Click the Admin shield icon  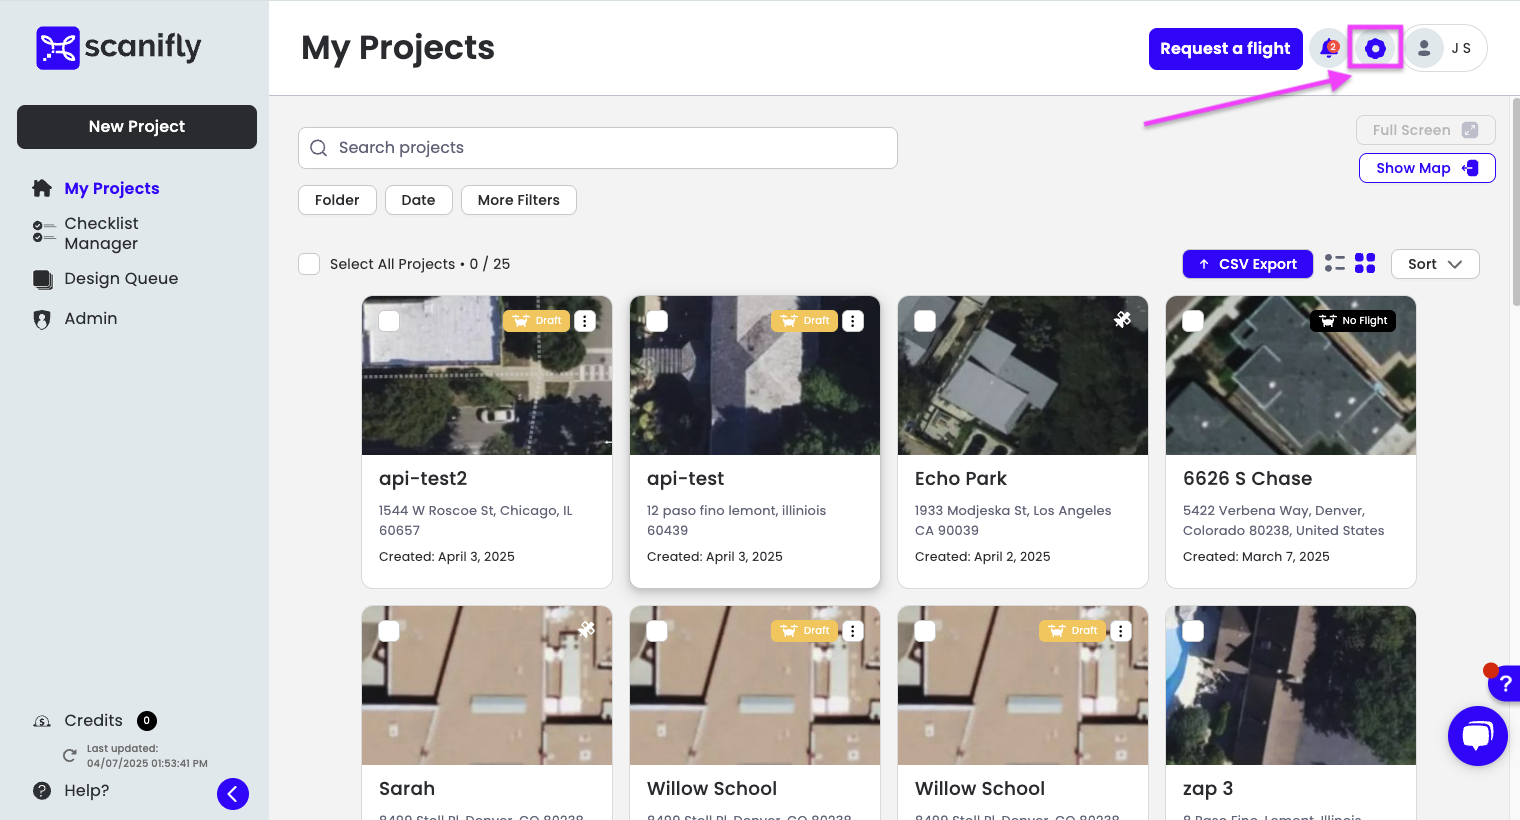(x=42, y=319)
